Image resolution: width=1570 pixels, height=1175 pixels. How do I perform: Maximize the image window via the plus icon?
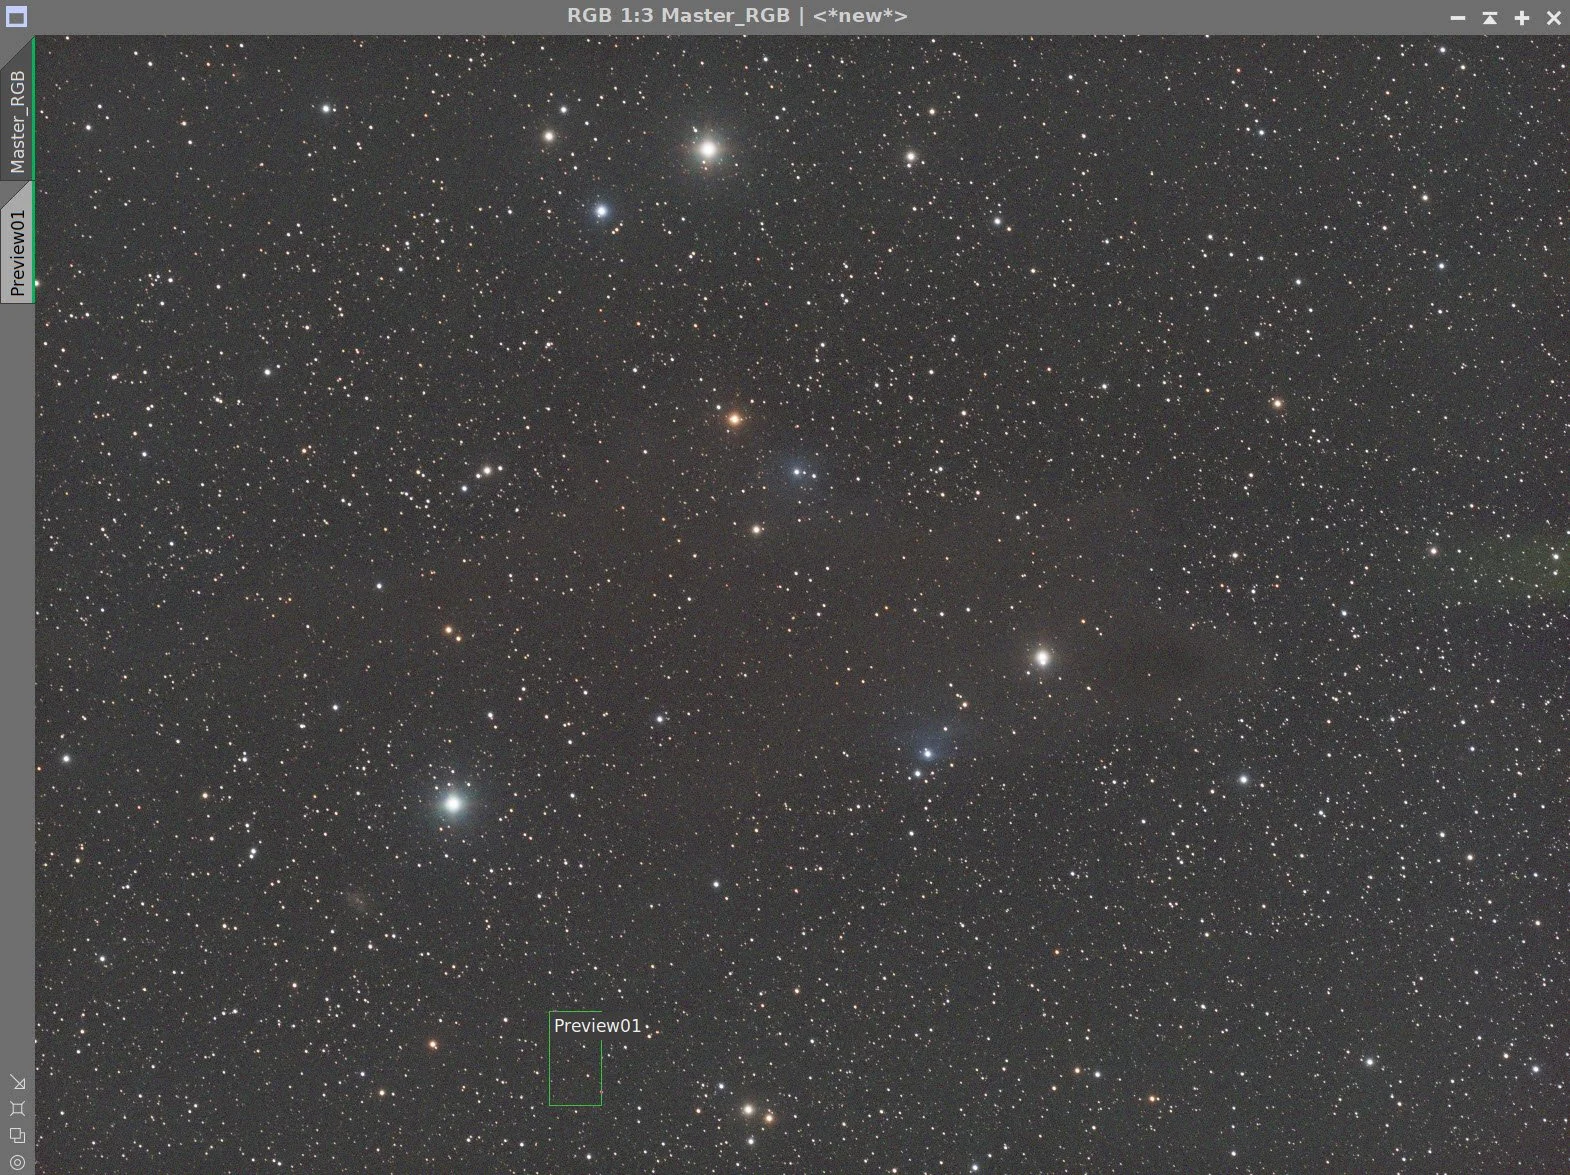[x=1522, y=17]
